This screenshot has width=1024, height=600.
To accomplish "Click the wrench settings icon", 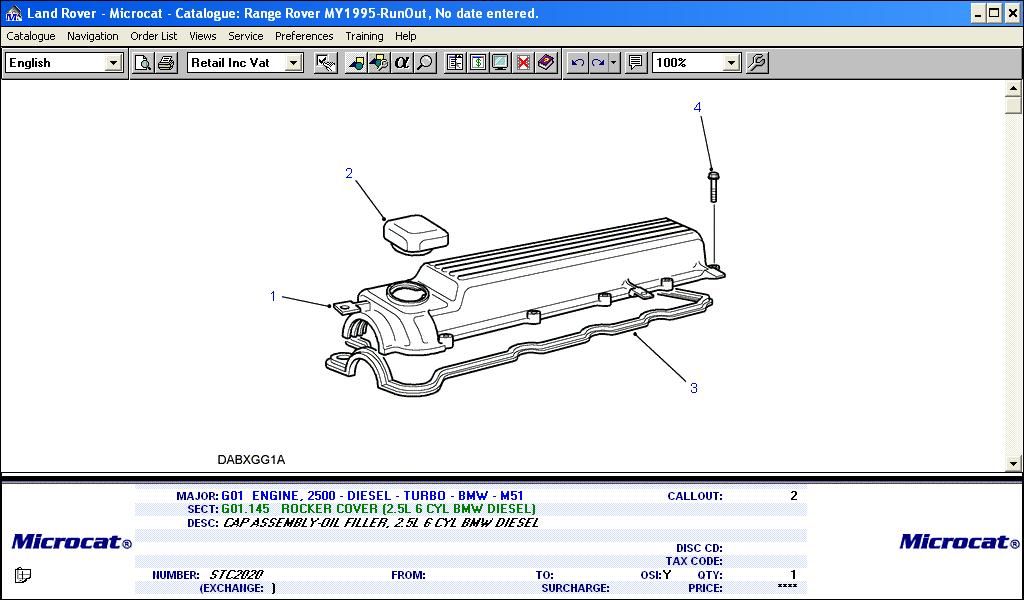I will tap(757, 63).
